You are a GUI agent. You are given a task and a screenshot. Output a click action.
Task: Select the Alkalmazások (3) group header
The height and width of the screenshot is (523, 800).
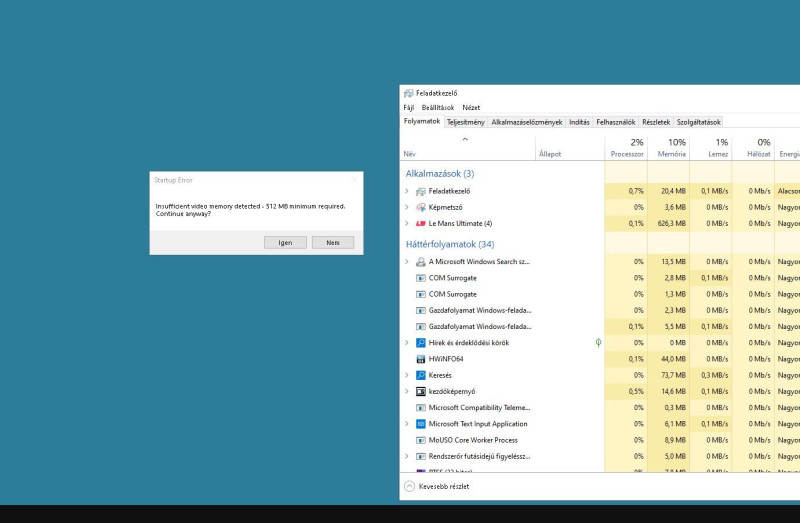(440, 174)
